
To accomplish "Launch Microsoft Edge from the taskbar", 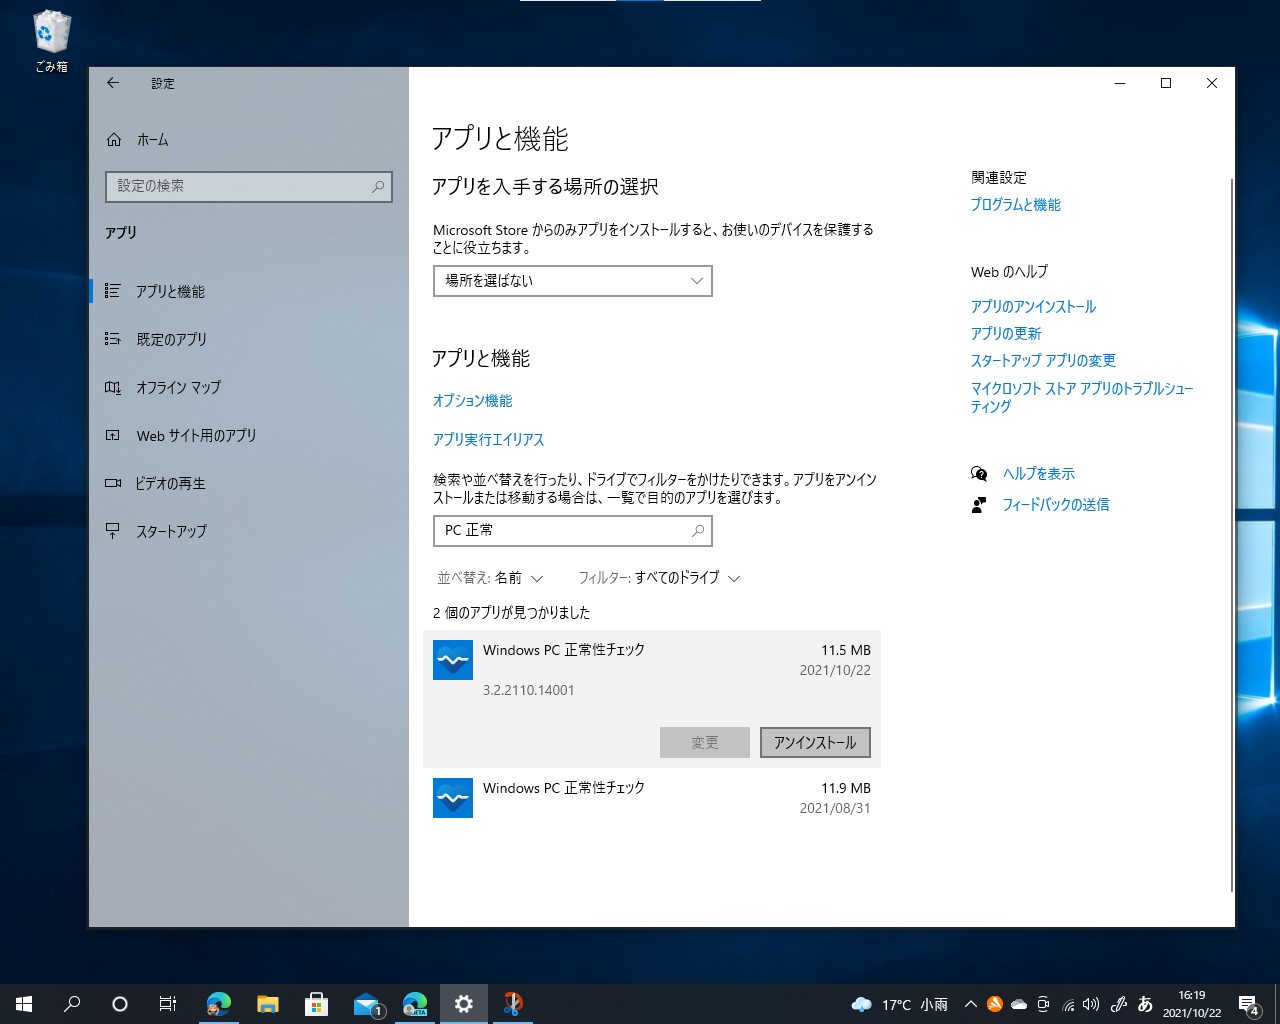I will pyautogui.click(x=219, y=1003).
